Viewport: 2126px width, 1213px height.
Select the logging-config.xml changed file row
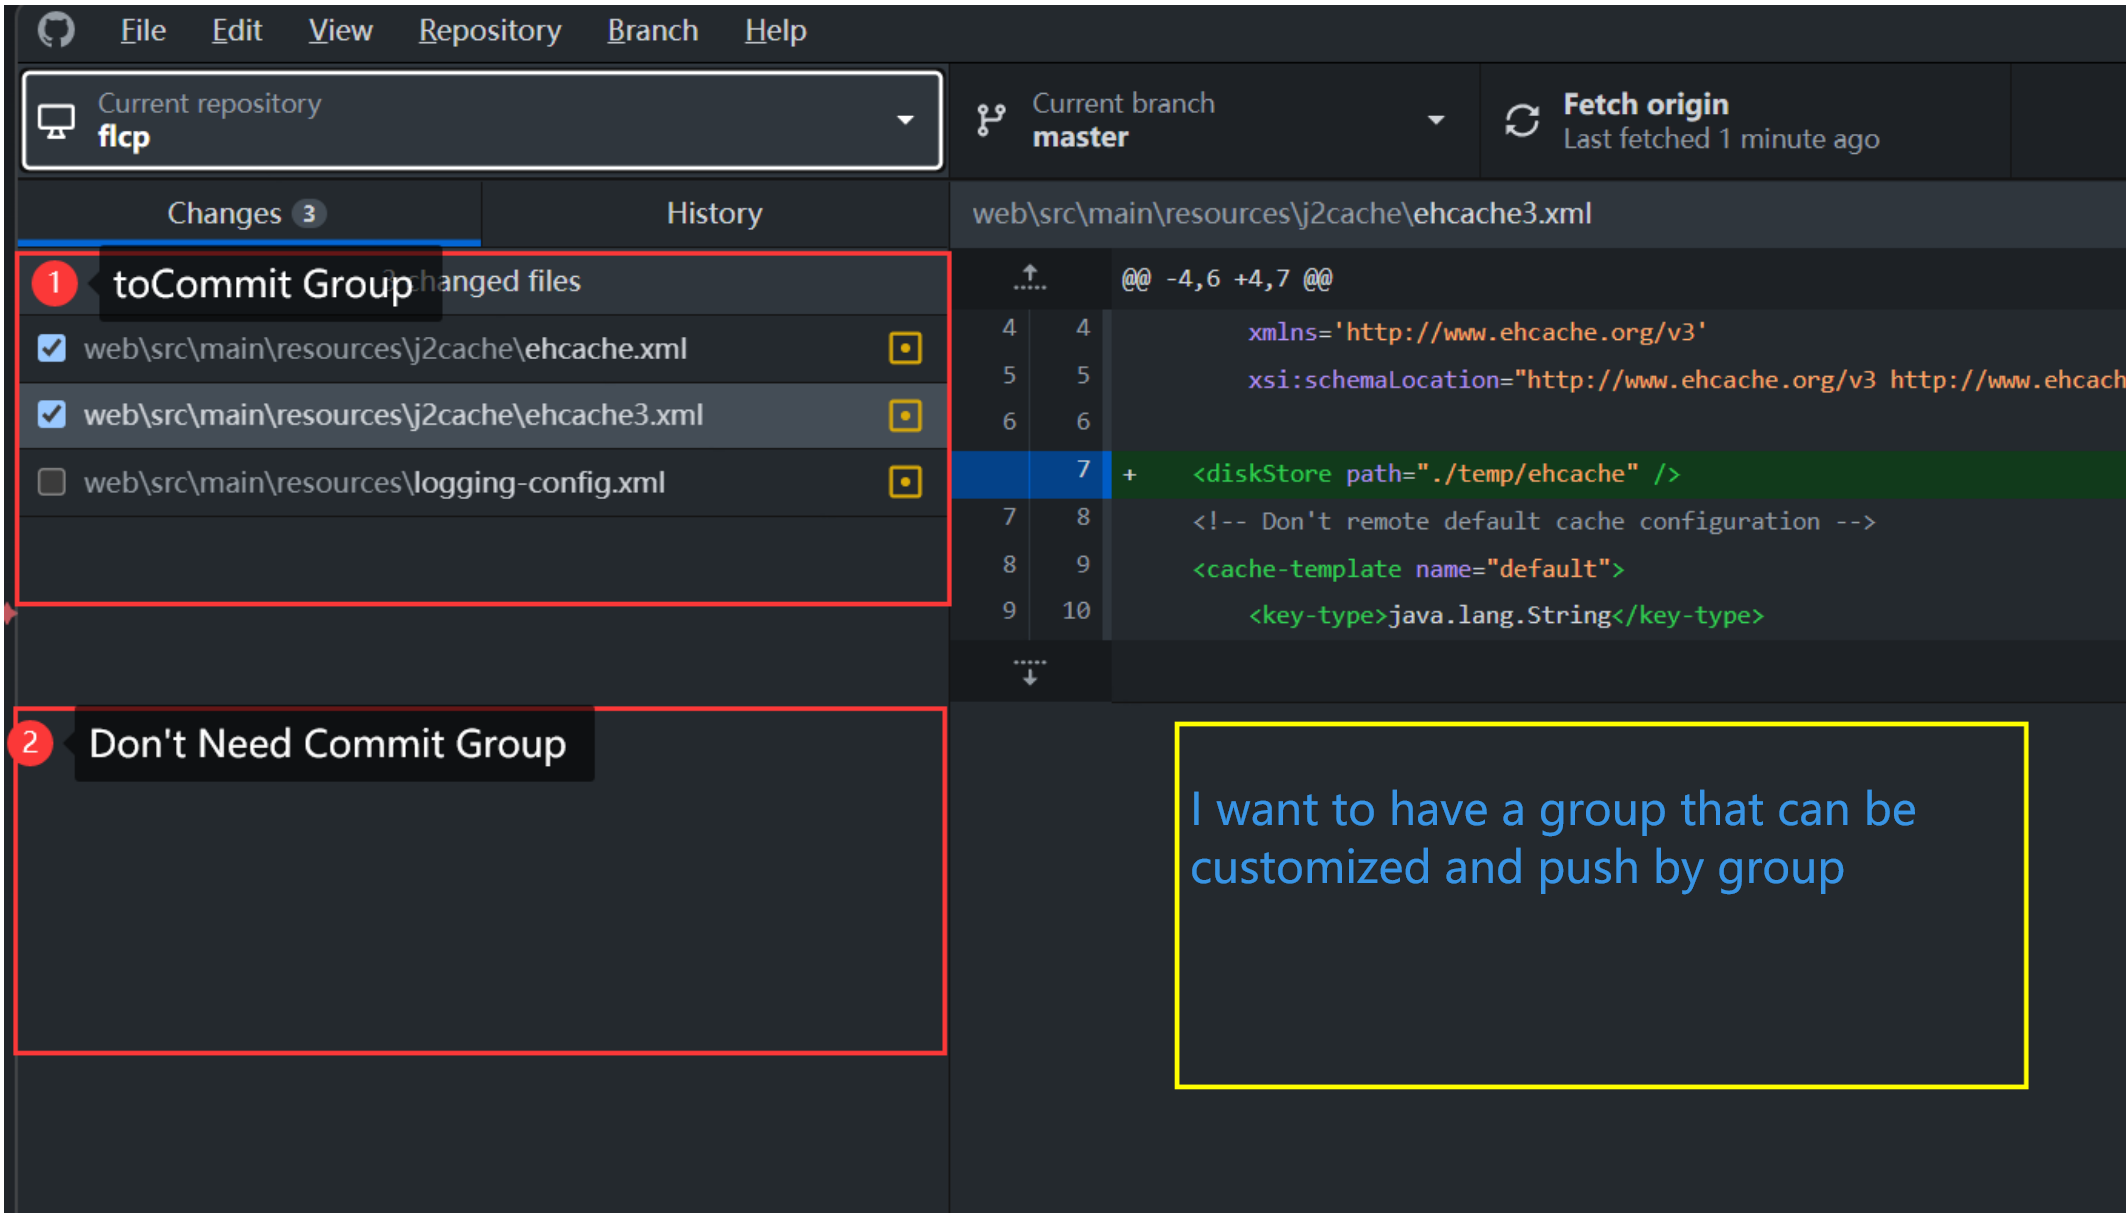tap(483, 482)
